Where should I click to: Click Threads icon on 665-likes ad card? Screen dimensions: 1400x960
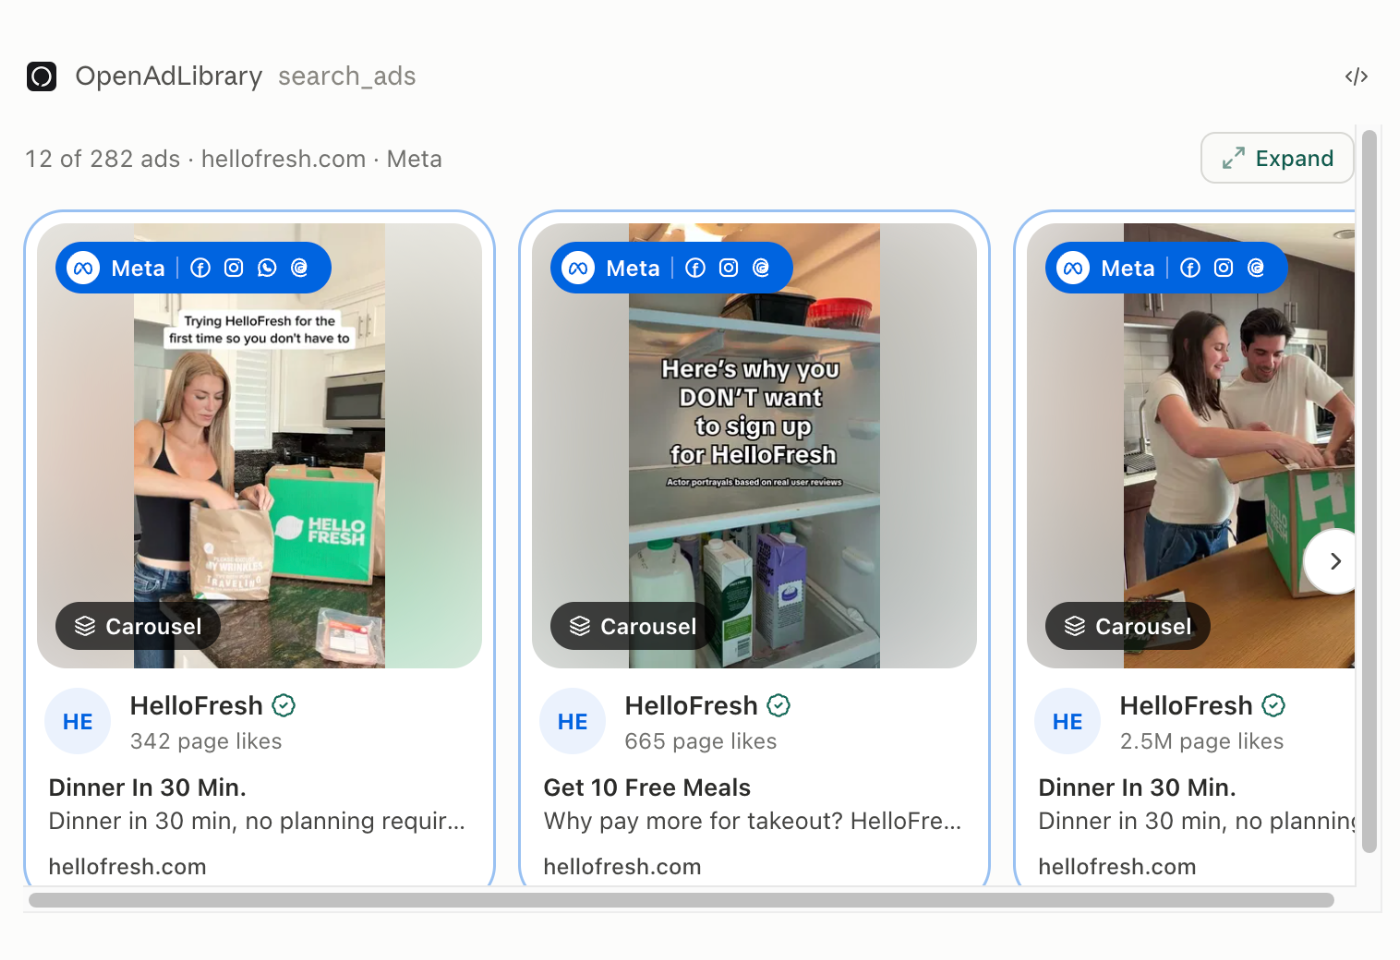coord(761,268)
